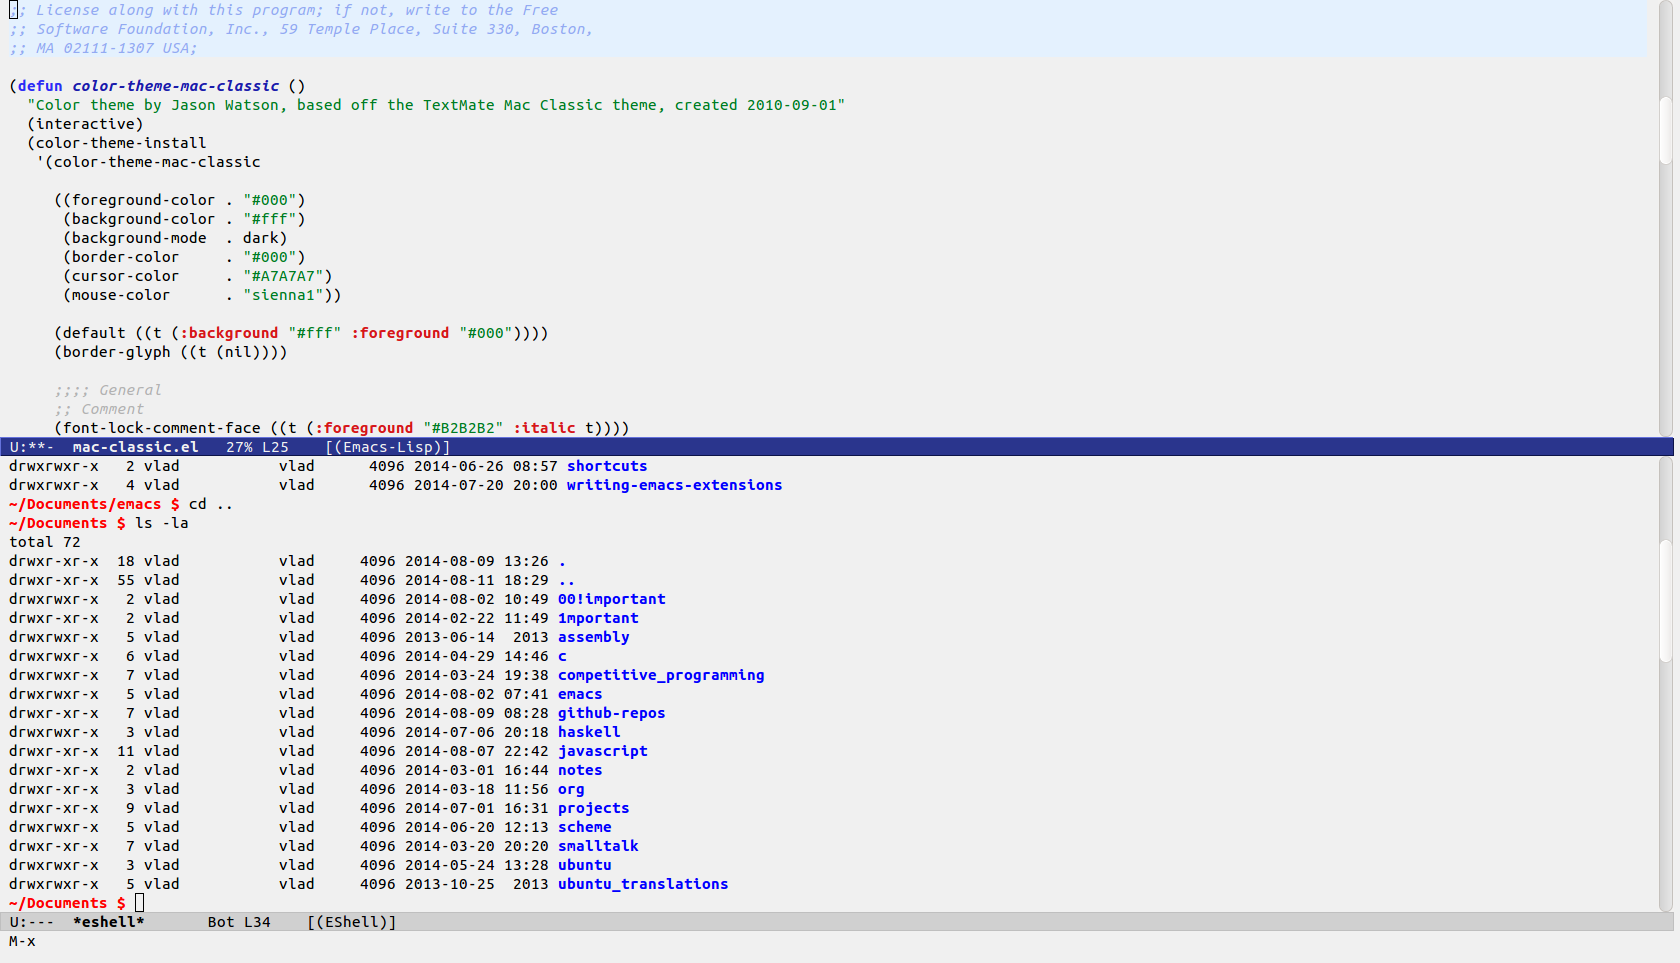Click the (EShell) major mode indicator
This screenshot has height=963, width=1680.
tap(352, 922)
